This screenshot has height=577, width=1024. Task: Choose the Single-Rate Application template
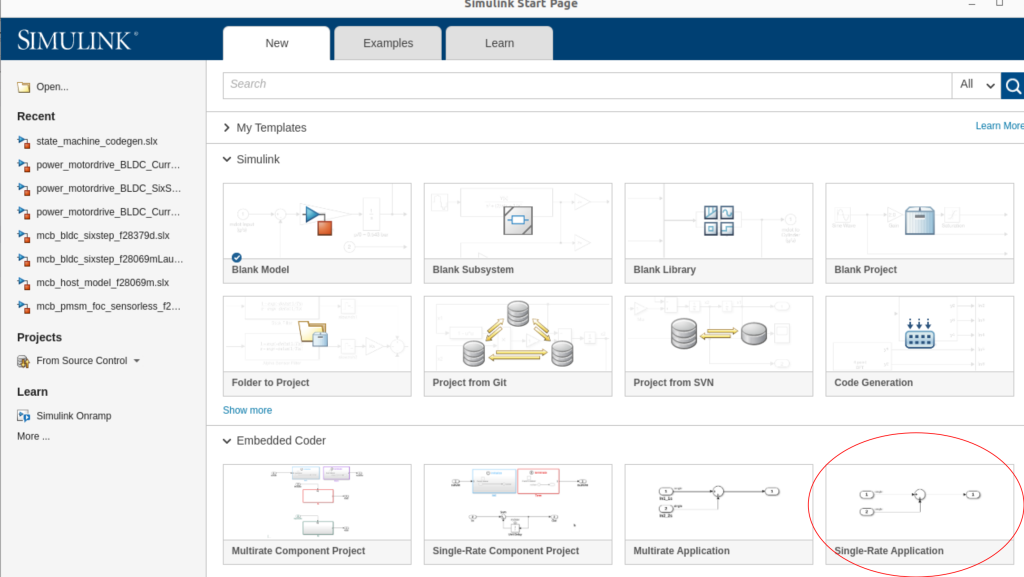tap(920, 514)
